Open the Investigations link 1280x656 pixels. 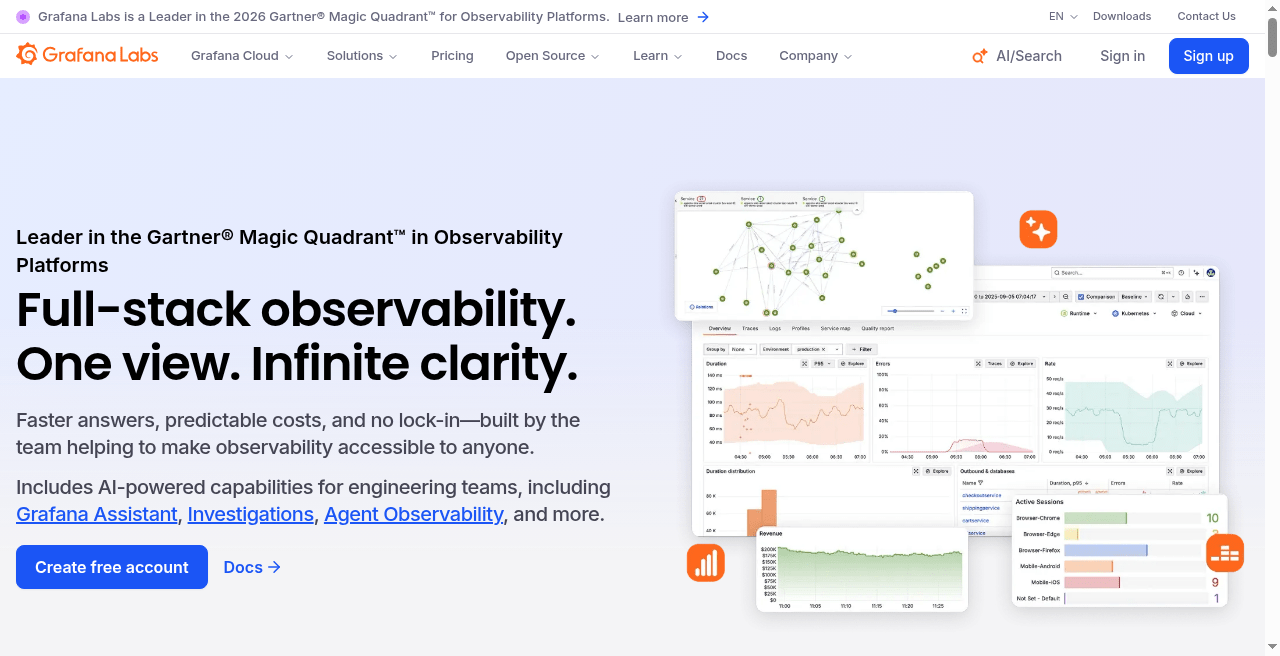tap(251, 514)
